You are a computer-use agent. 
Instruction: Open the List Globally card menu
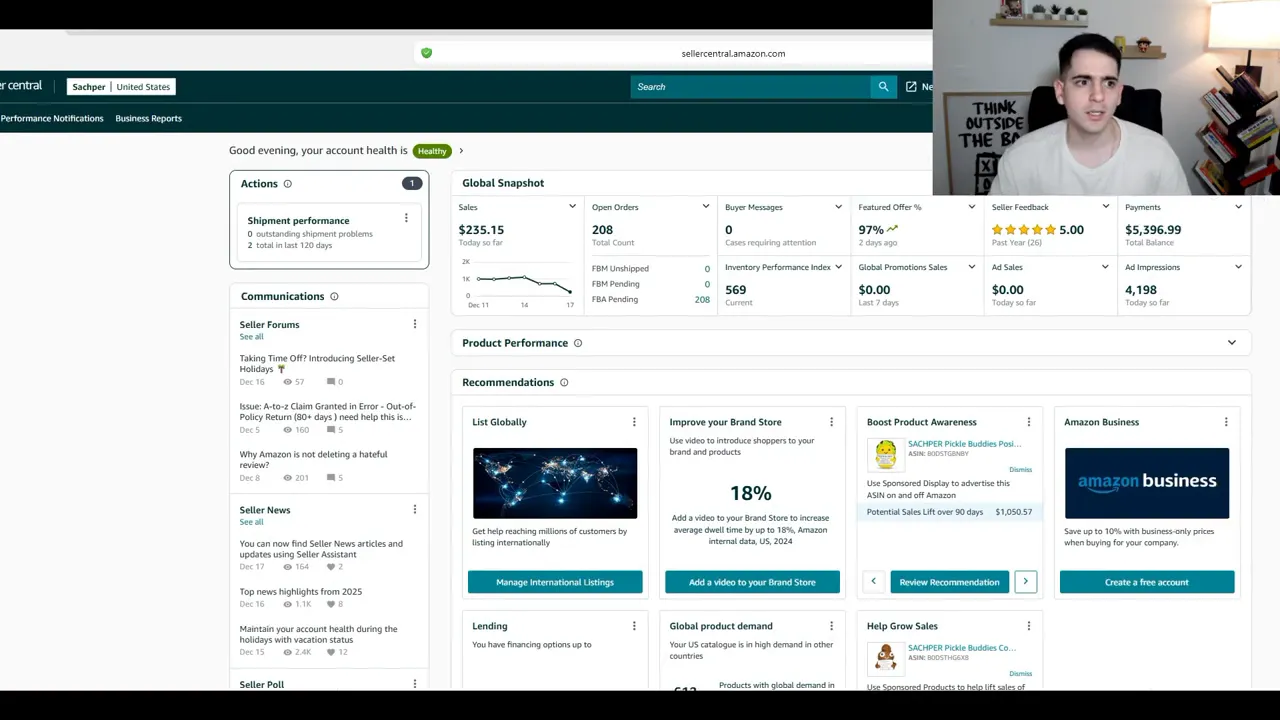tap(634, 422)
